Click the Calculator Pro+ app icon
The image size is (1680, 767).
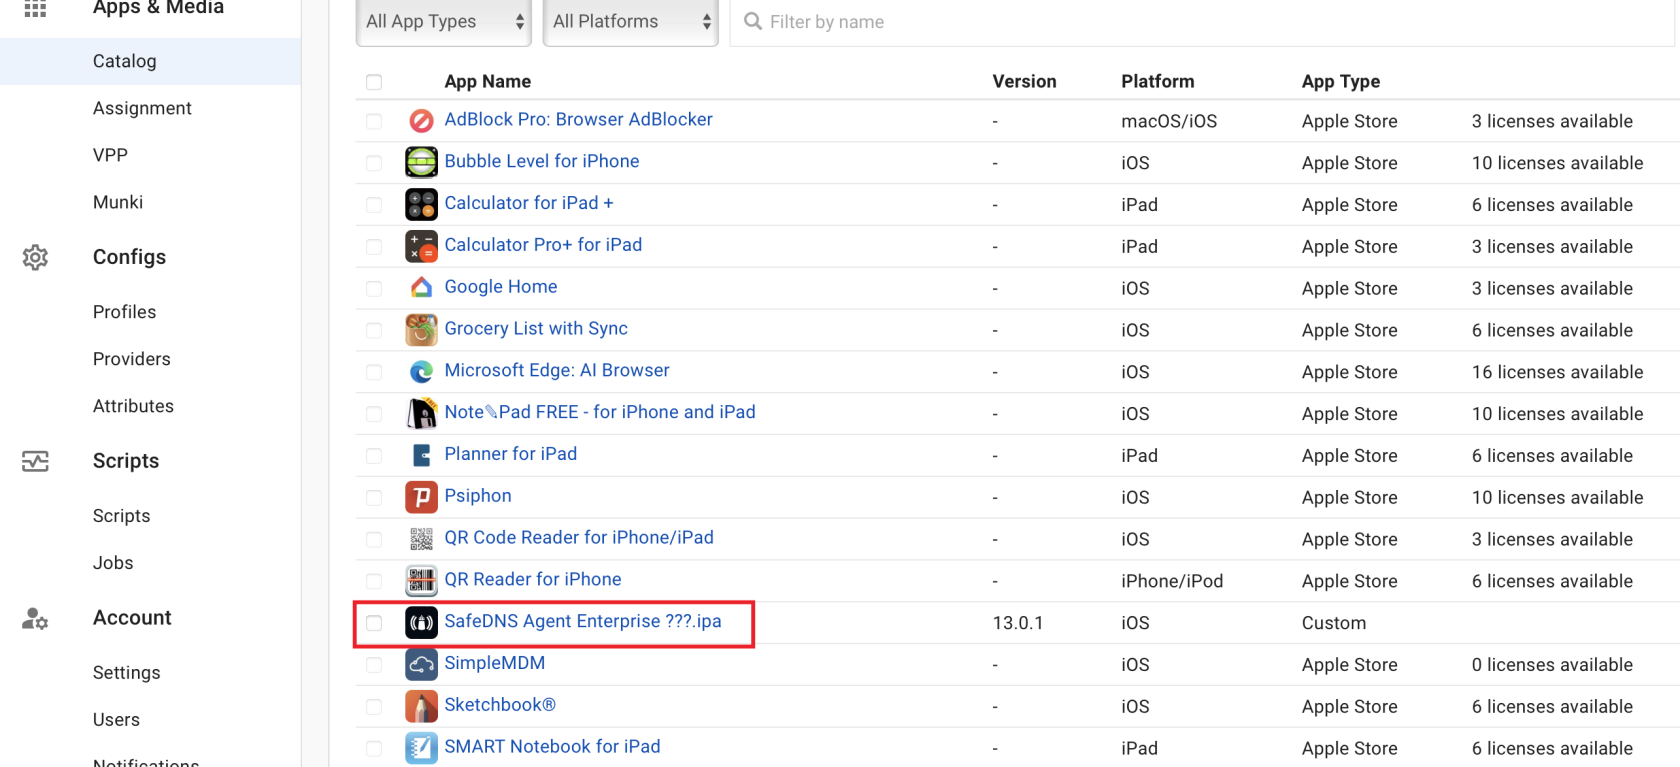click(x=421, y=246)
